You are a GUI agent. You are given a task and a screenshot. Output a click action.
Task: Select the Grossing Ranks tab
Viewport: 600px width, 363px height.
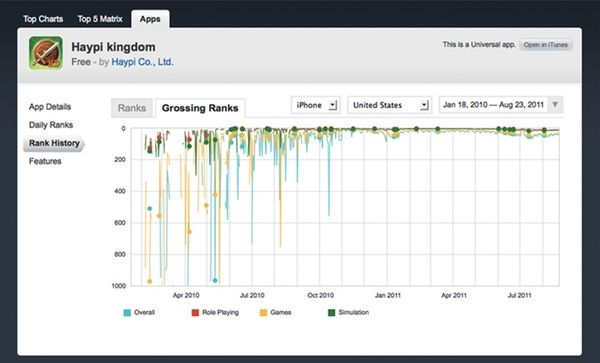(x=200, y=108)
